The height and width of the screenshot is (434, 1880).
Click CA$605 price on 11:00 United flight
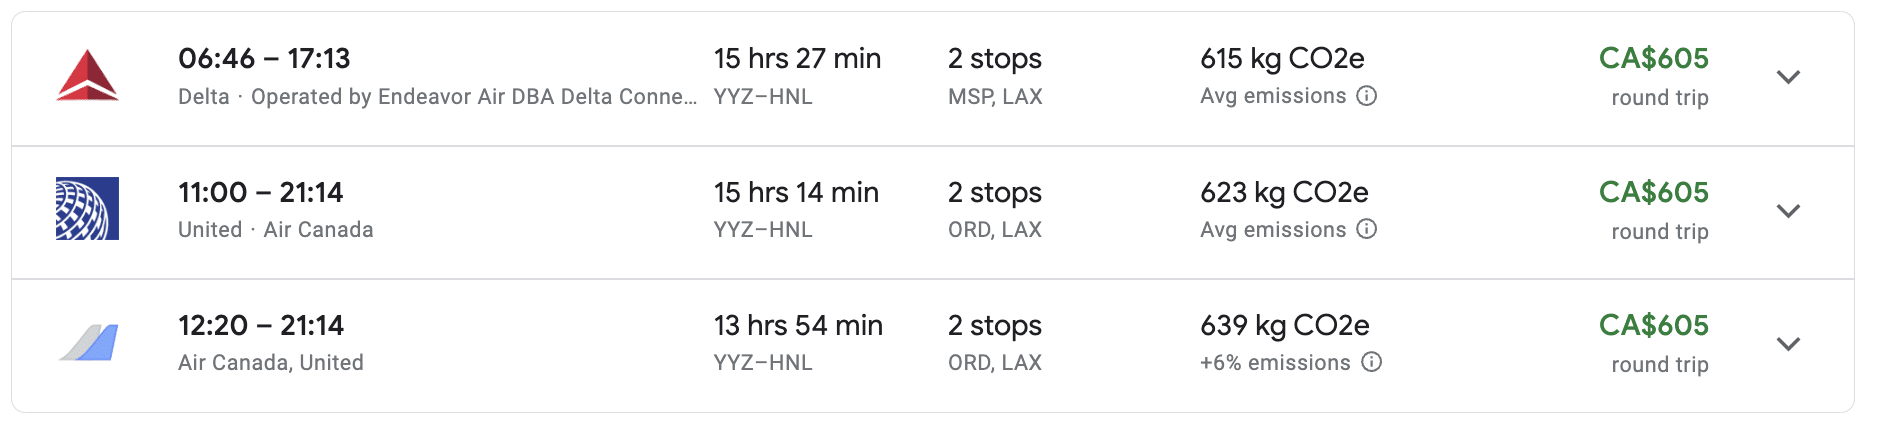(x=1653, y=192)
